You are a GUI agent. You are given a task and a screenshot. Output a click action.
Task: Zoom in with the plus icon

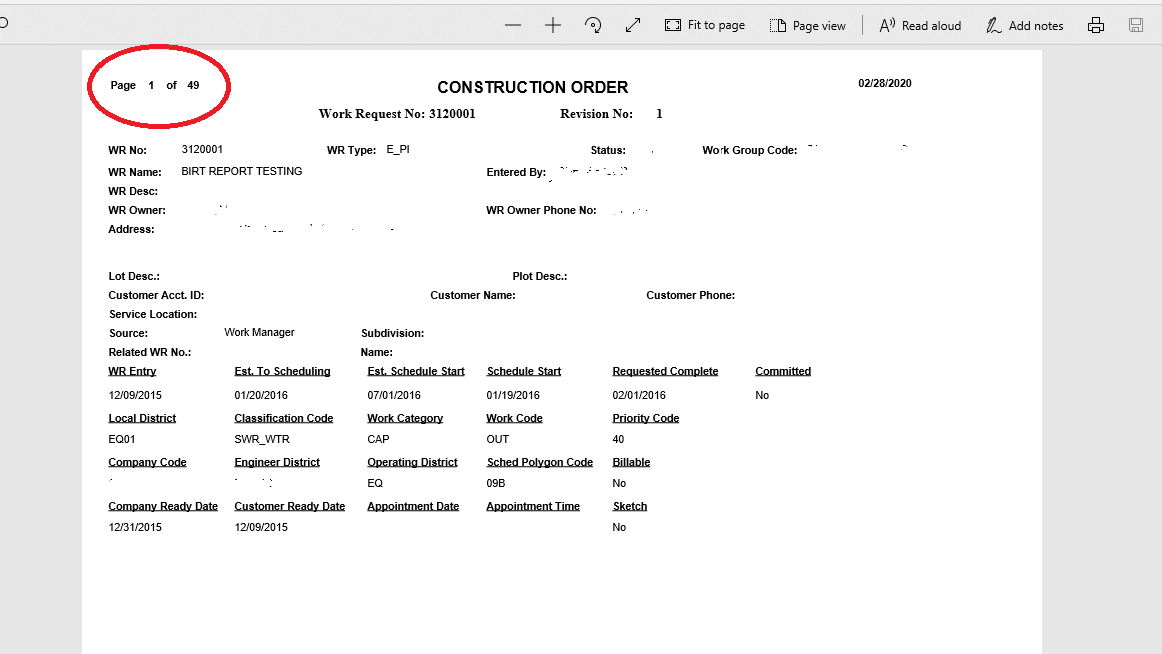click(x=553, y=25)
